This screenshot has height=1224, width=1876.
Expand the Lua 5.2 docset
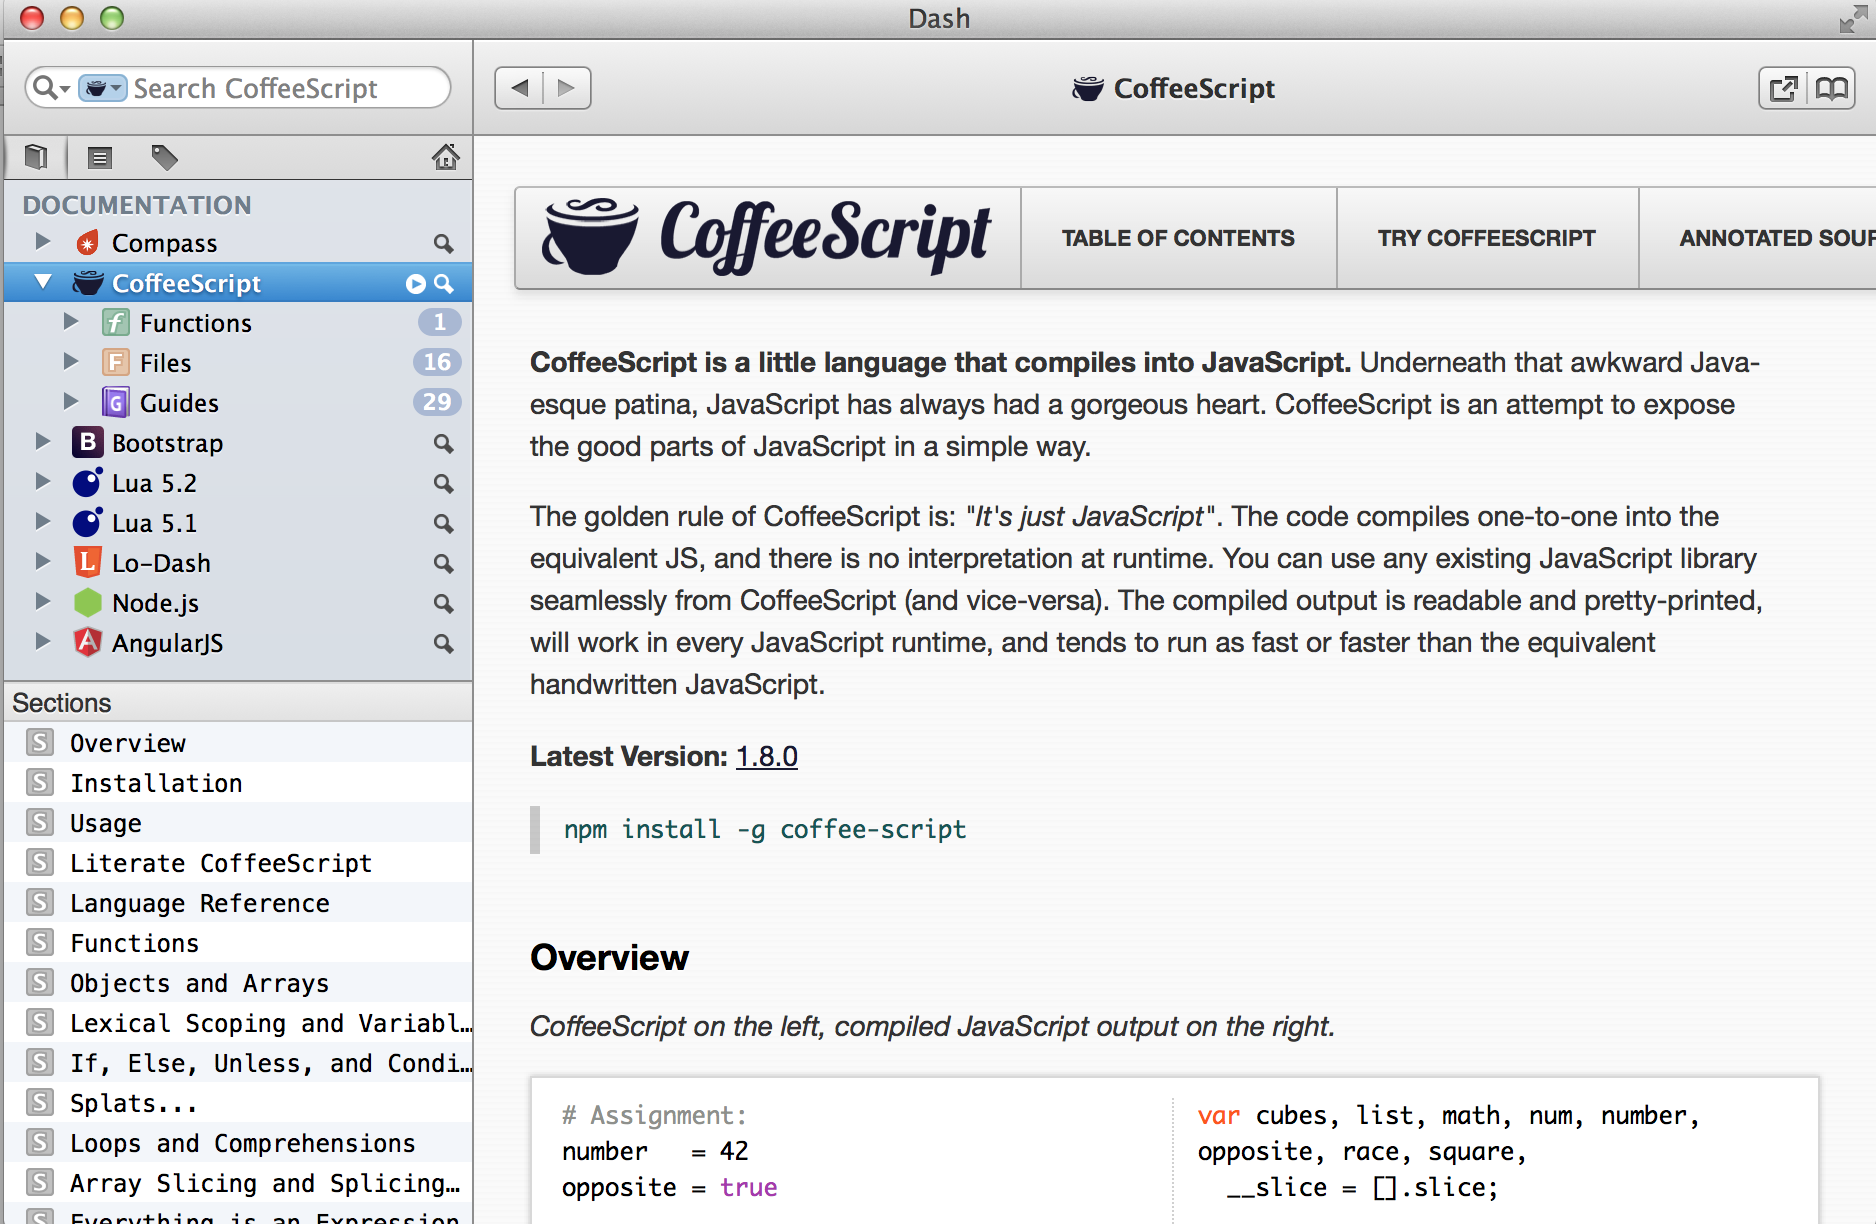[42, 481]
